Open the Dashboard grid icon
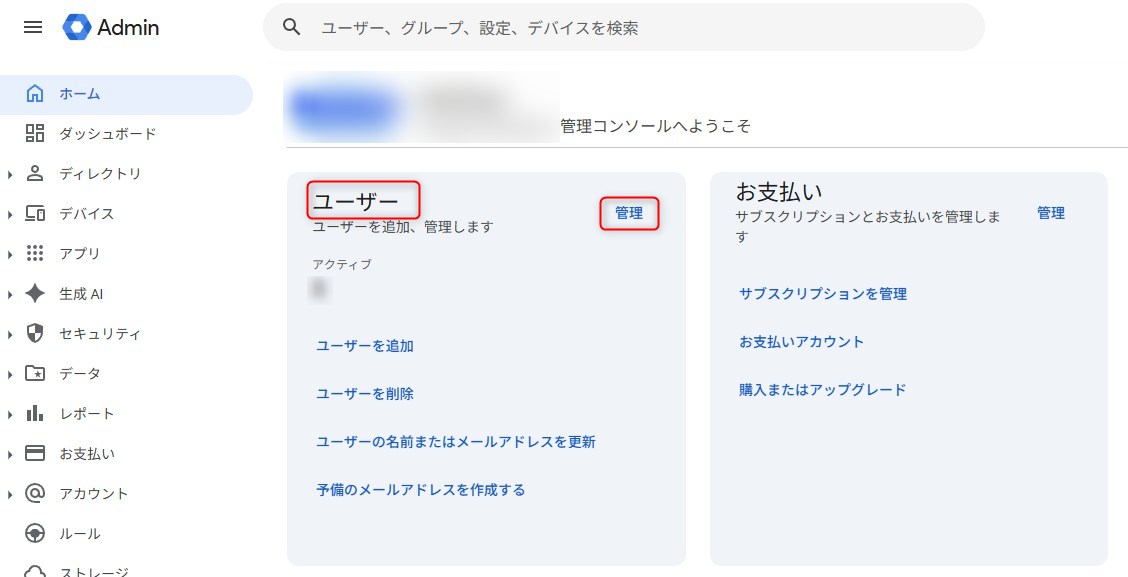 click(x=35, y=134)
